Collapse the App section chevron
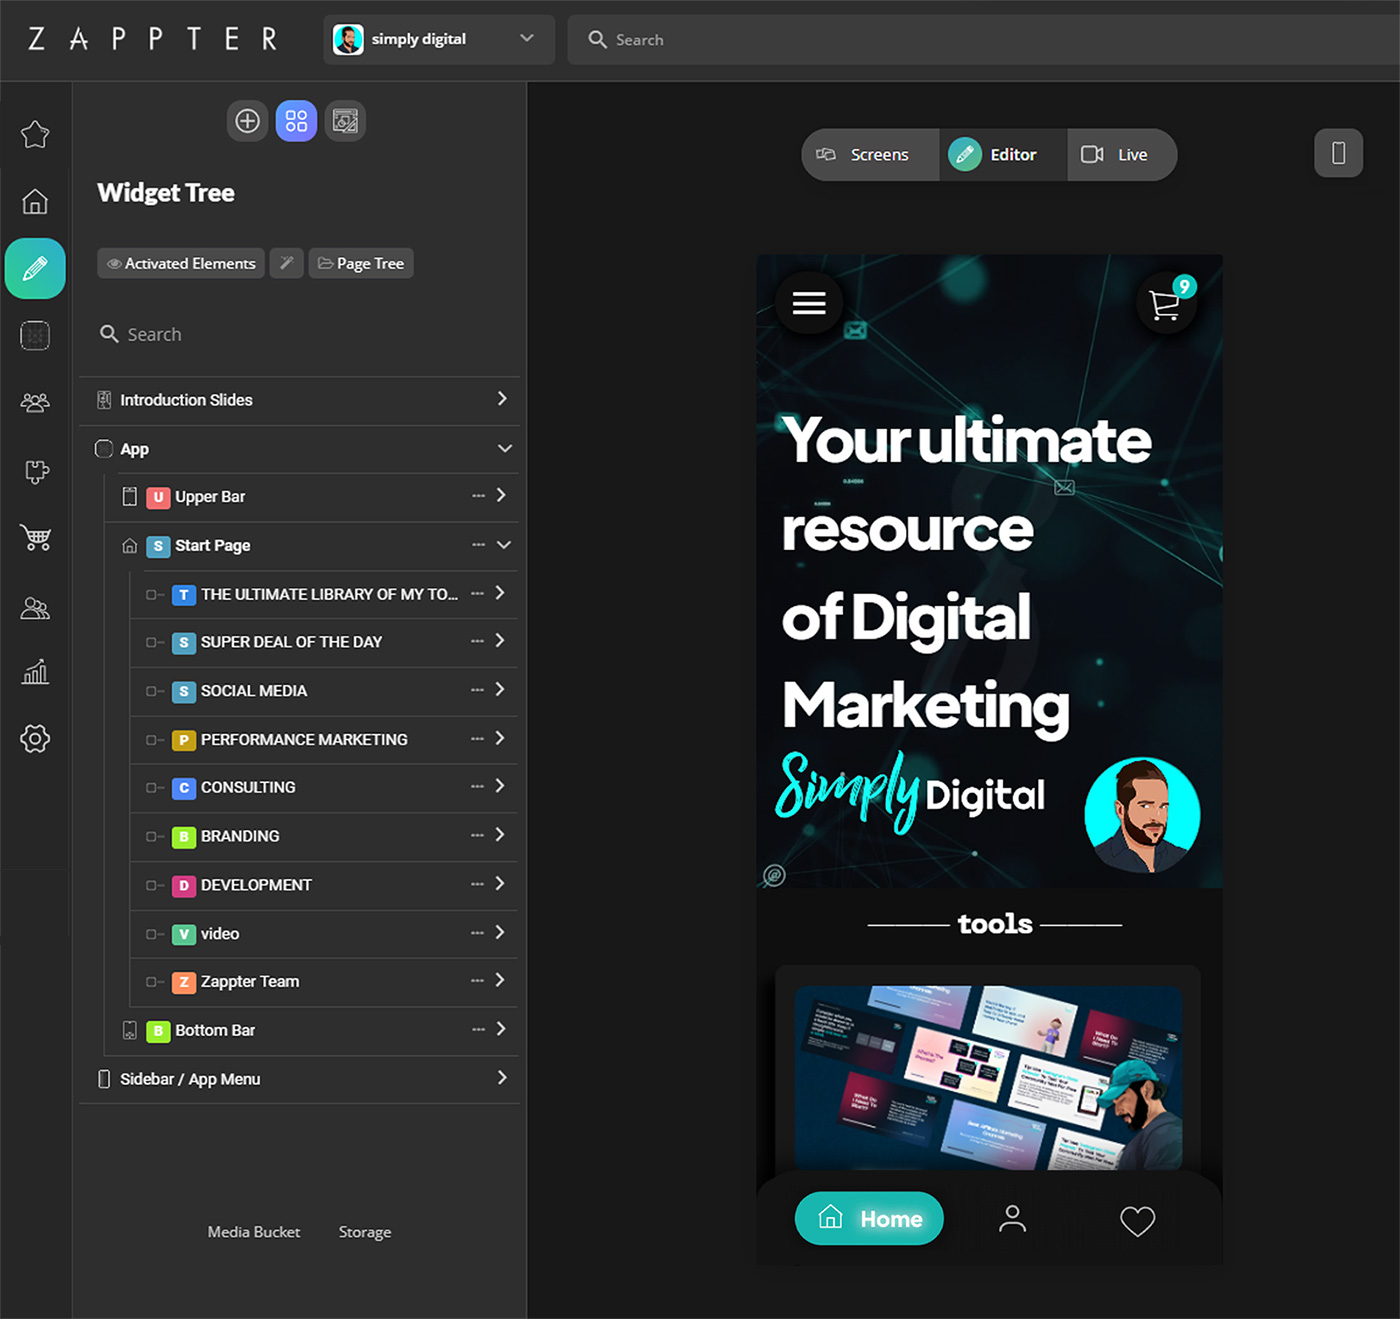This screenshot has width=1400, height=1319. (x=504, y=448)
